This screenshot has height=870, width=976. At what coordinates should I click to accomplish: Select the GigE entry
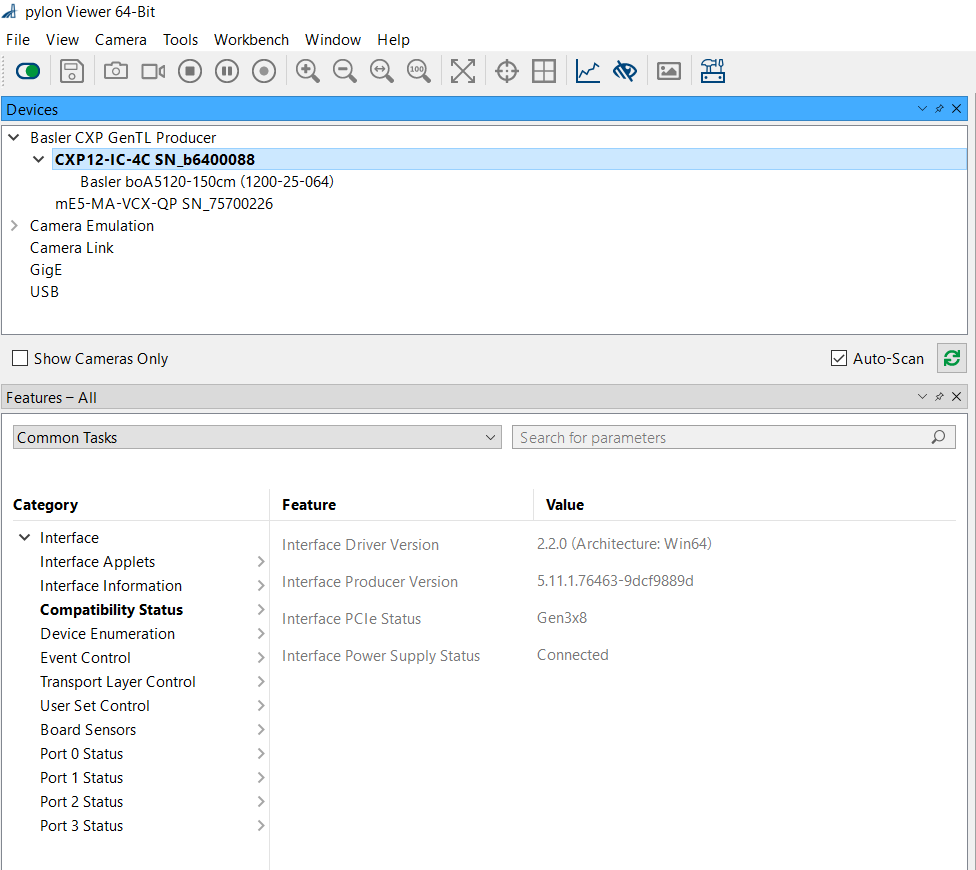[x=46, y=269]
